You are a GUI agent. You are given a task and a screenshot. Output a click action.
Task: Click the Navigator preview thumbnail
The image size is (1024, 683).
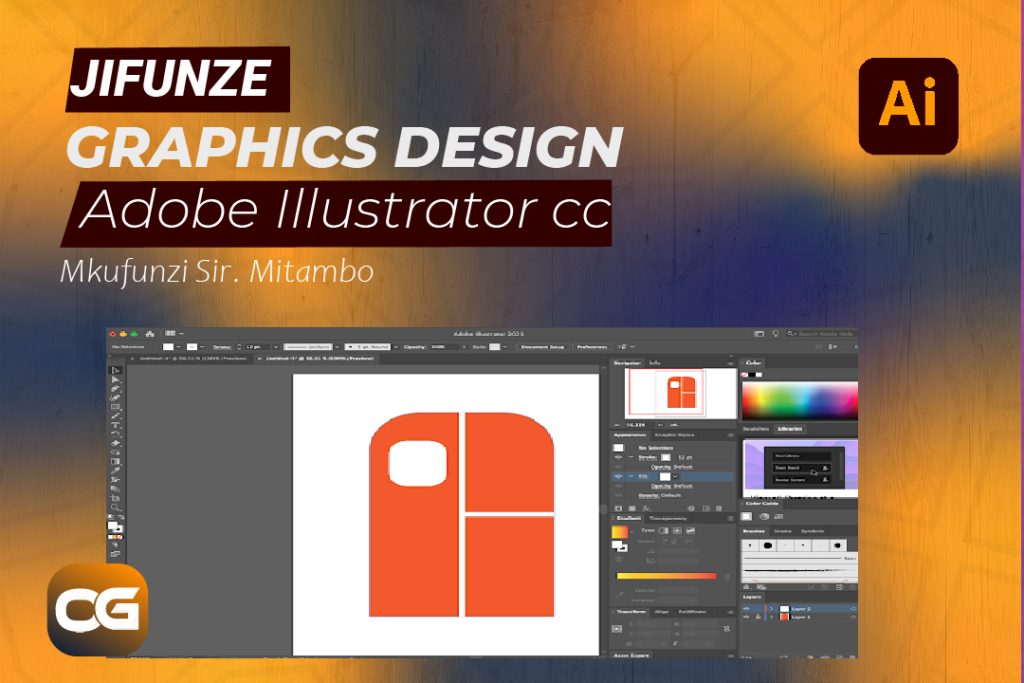point(680,393)
